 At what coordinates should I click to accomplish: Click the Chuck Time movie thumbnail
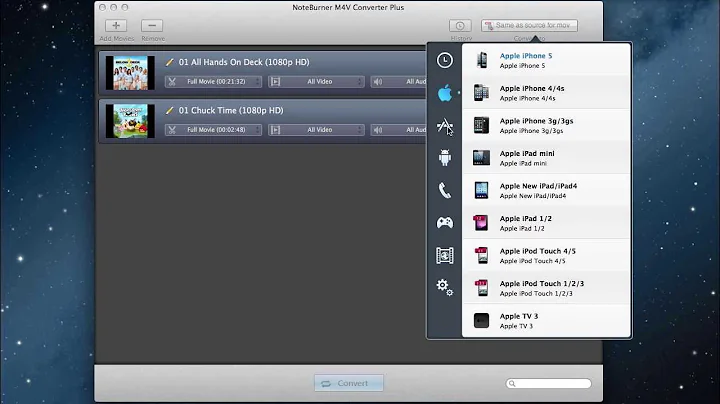(x=130, y=121)
